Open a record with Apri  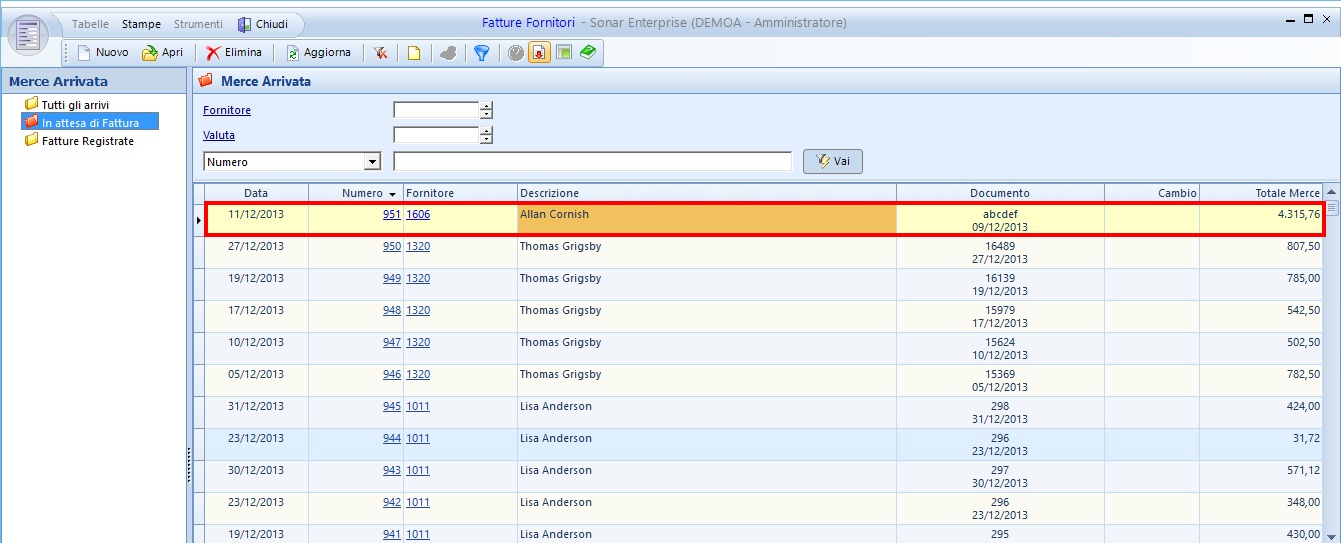pos(162,53)
